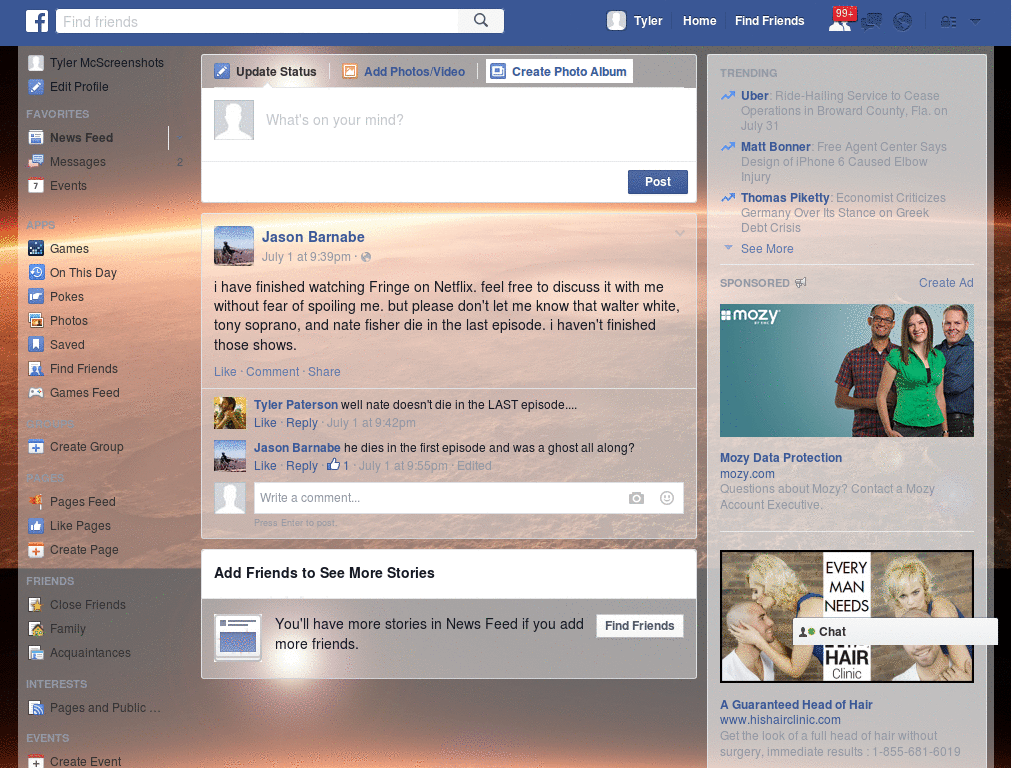Select the Add Photos/Video tab

point(404,71)
